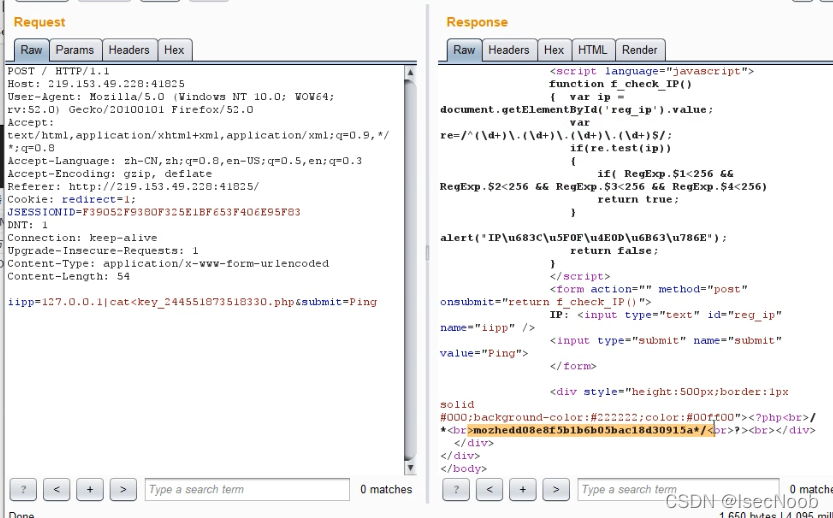Click the function f_check_IP() line

[620, 84]
